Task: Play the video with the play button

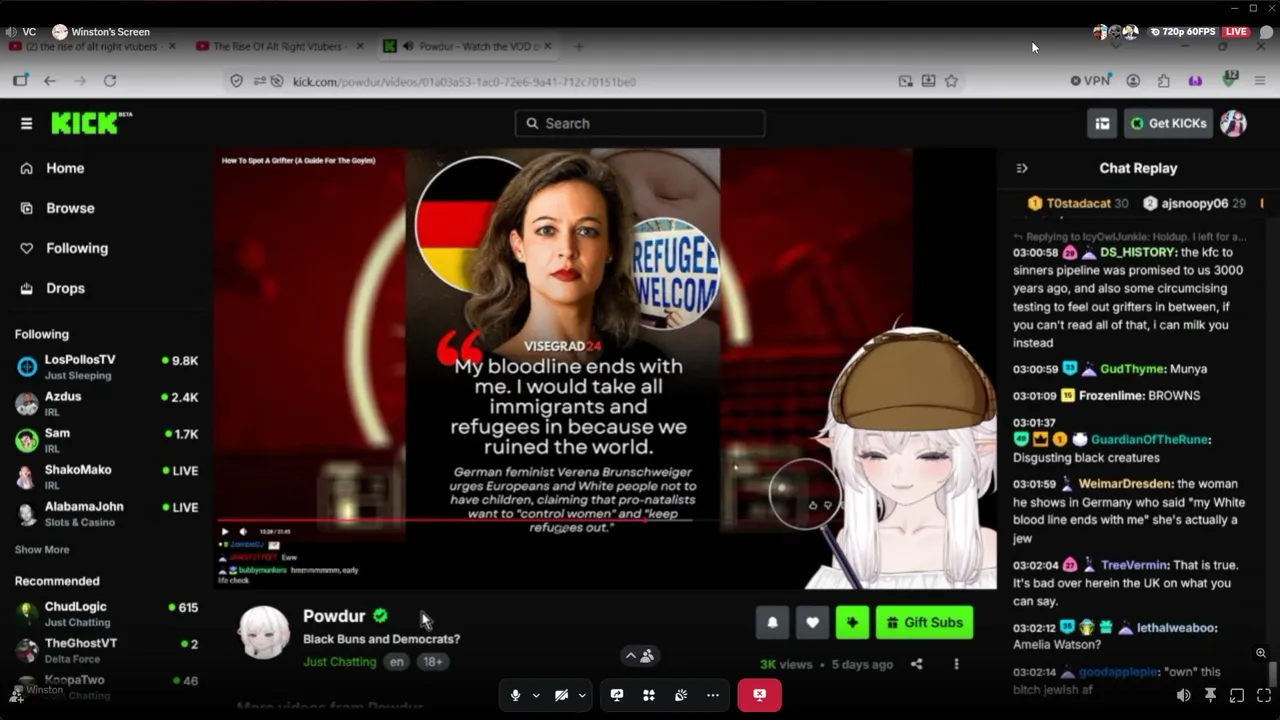Action: click(225, 532)
